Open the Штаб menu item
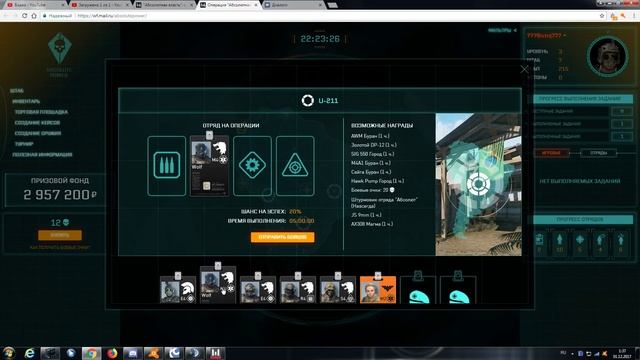640x360 pixels. (17, 91)
